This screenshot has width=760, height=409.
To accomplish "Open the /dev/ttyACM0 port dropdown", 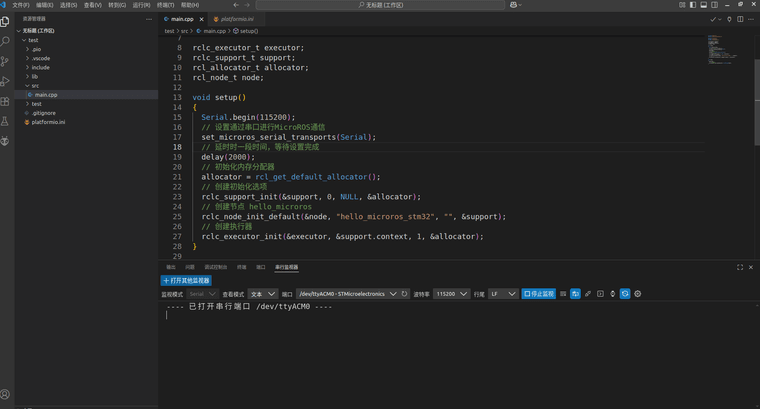I will pos(347,294).
